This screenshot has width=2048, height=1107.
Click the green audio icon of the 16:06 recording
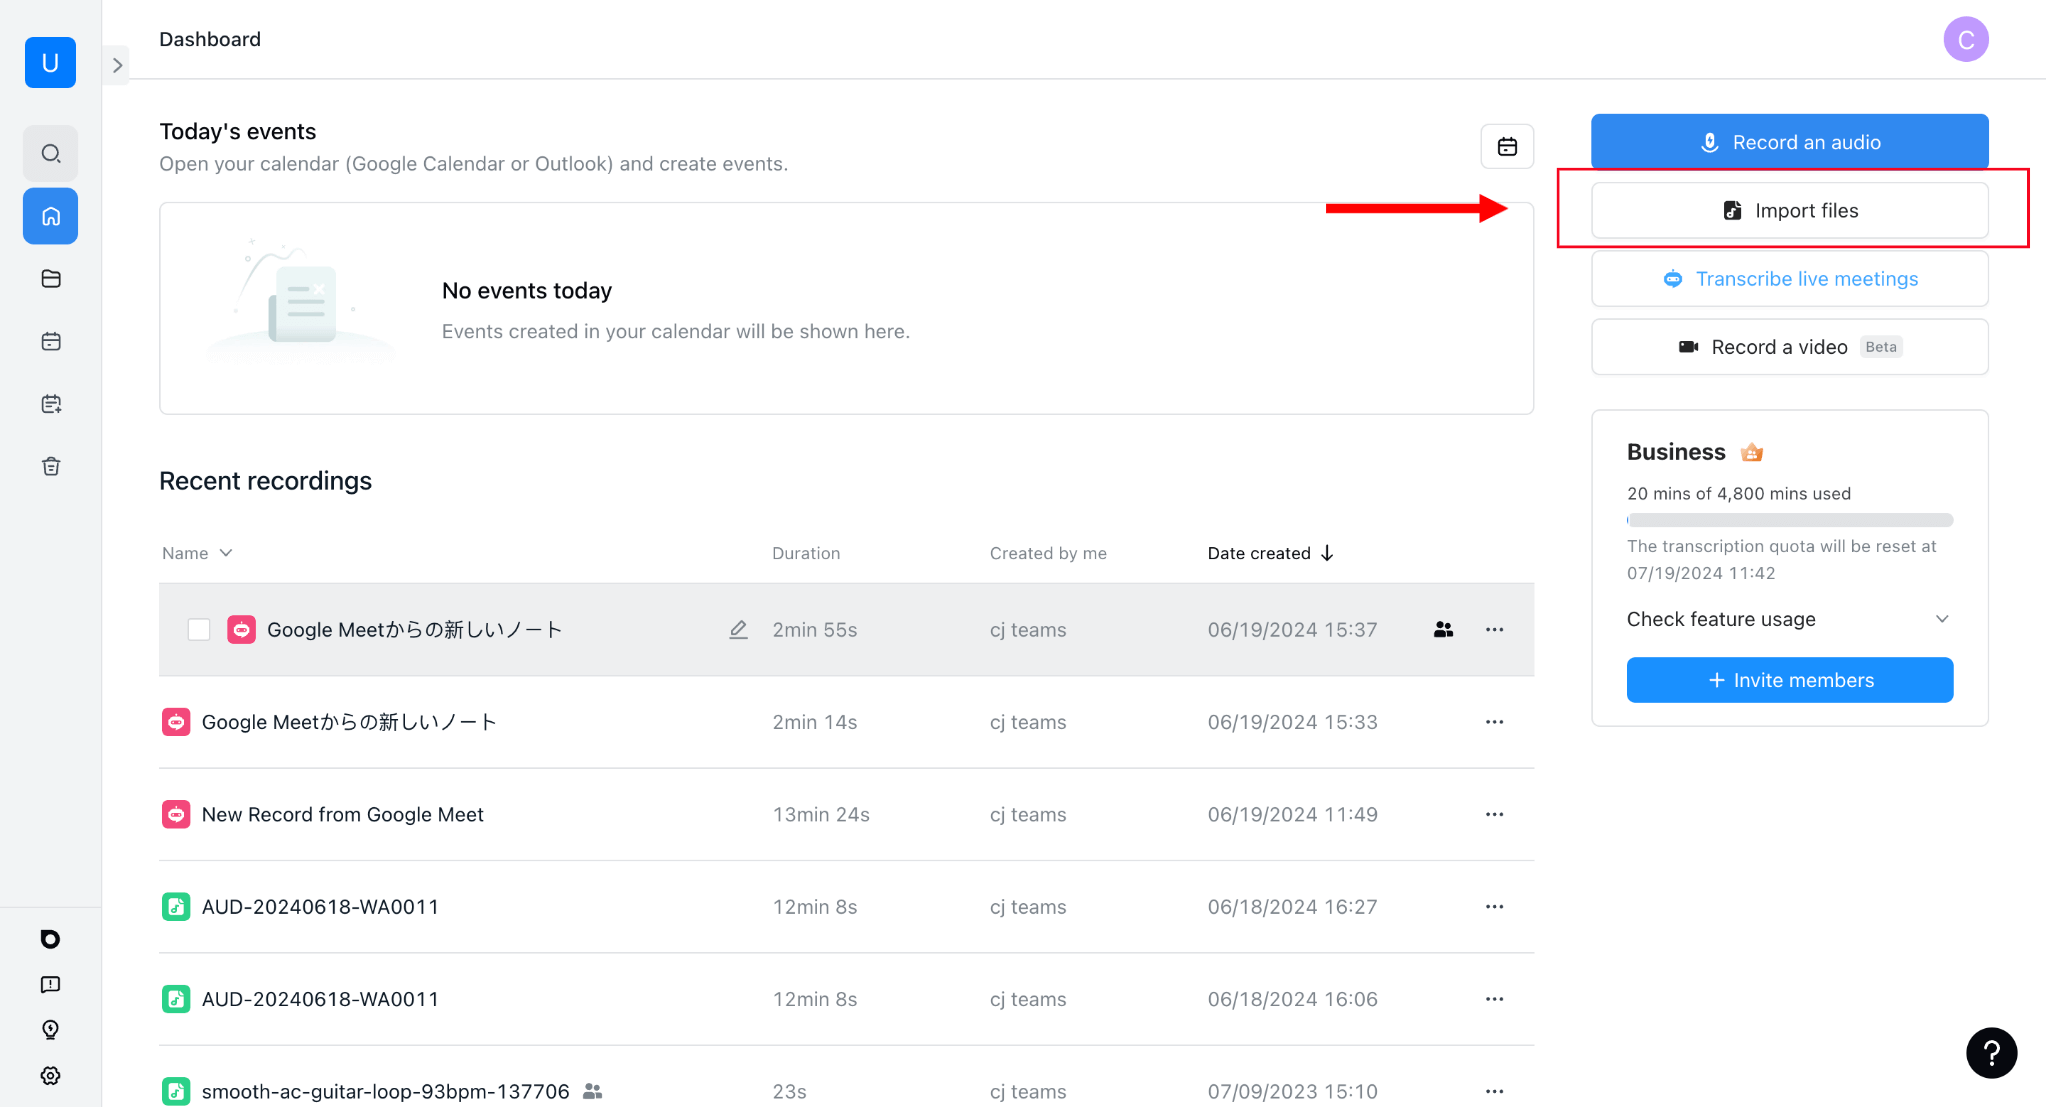tap(176, 999)
